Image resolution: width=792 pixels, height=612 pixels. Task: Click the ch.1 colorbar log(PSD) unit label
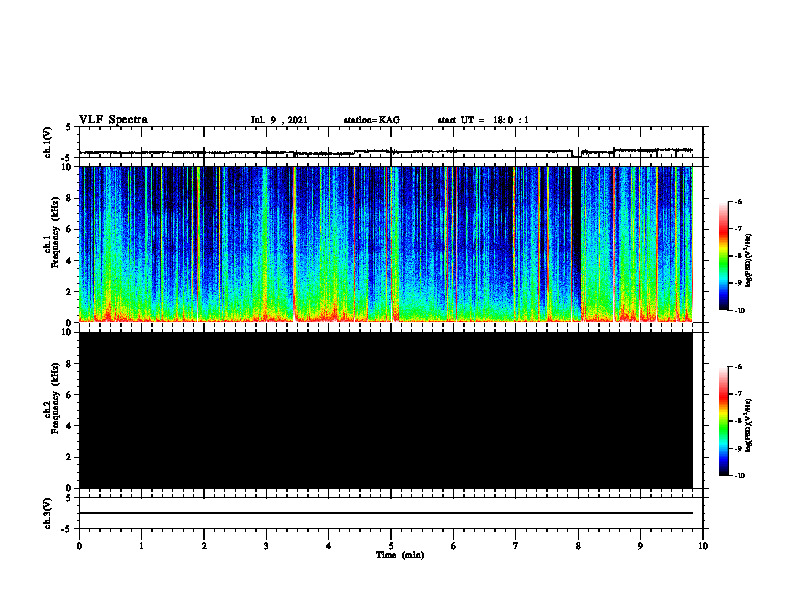(748, 260)
